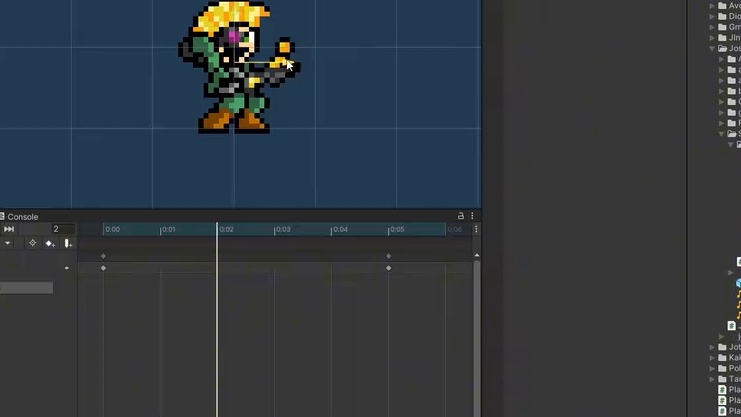
Task: Select the Tar folder
Action: click(x=729, y=379)
